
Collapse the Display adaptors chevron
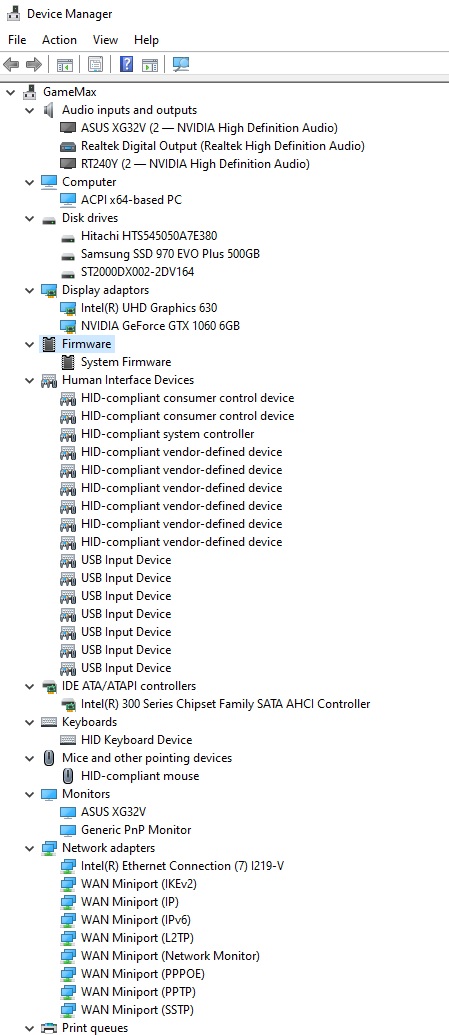(30, 290)
